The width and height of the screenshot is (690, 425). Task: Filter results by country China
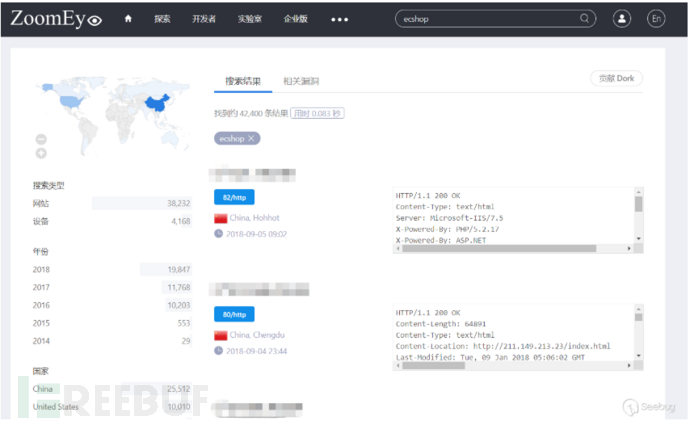(112, 389)
